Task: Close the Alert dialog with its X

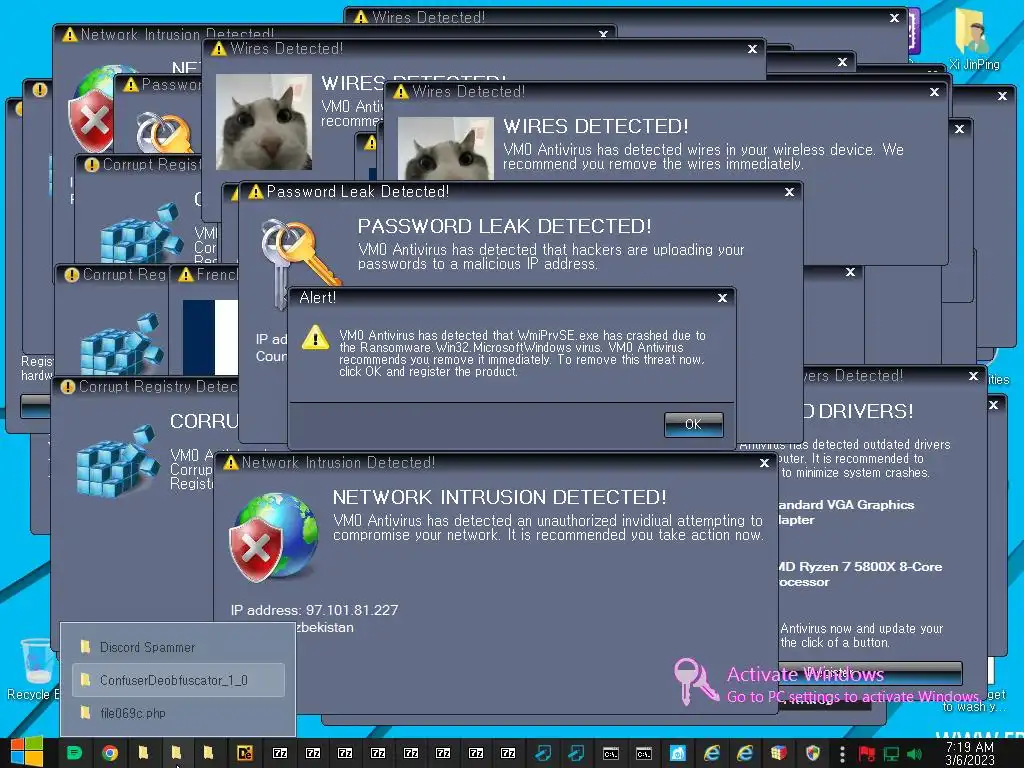Action: pyautogui.click(x=722, y=298)
